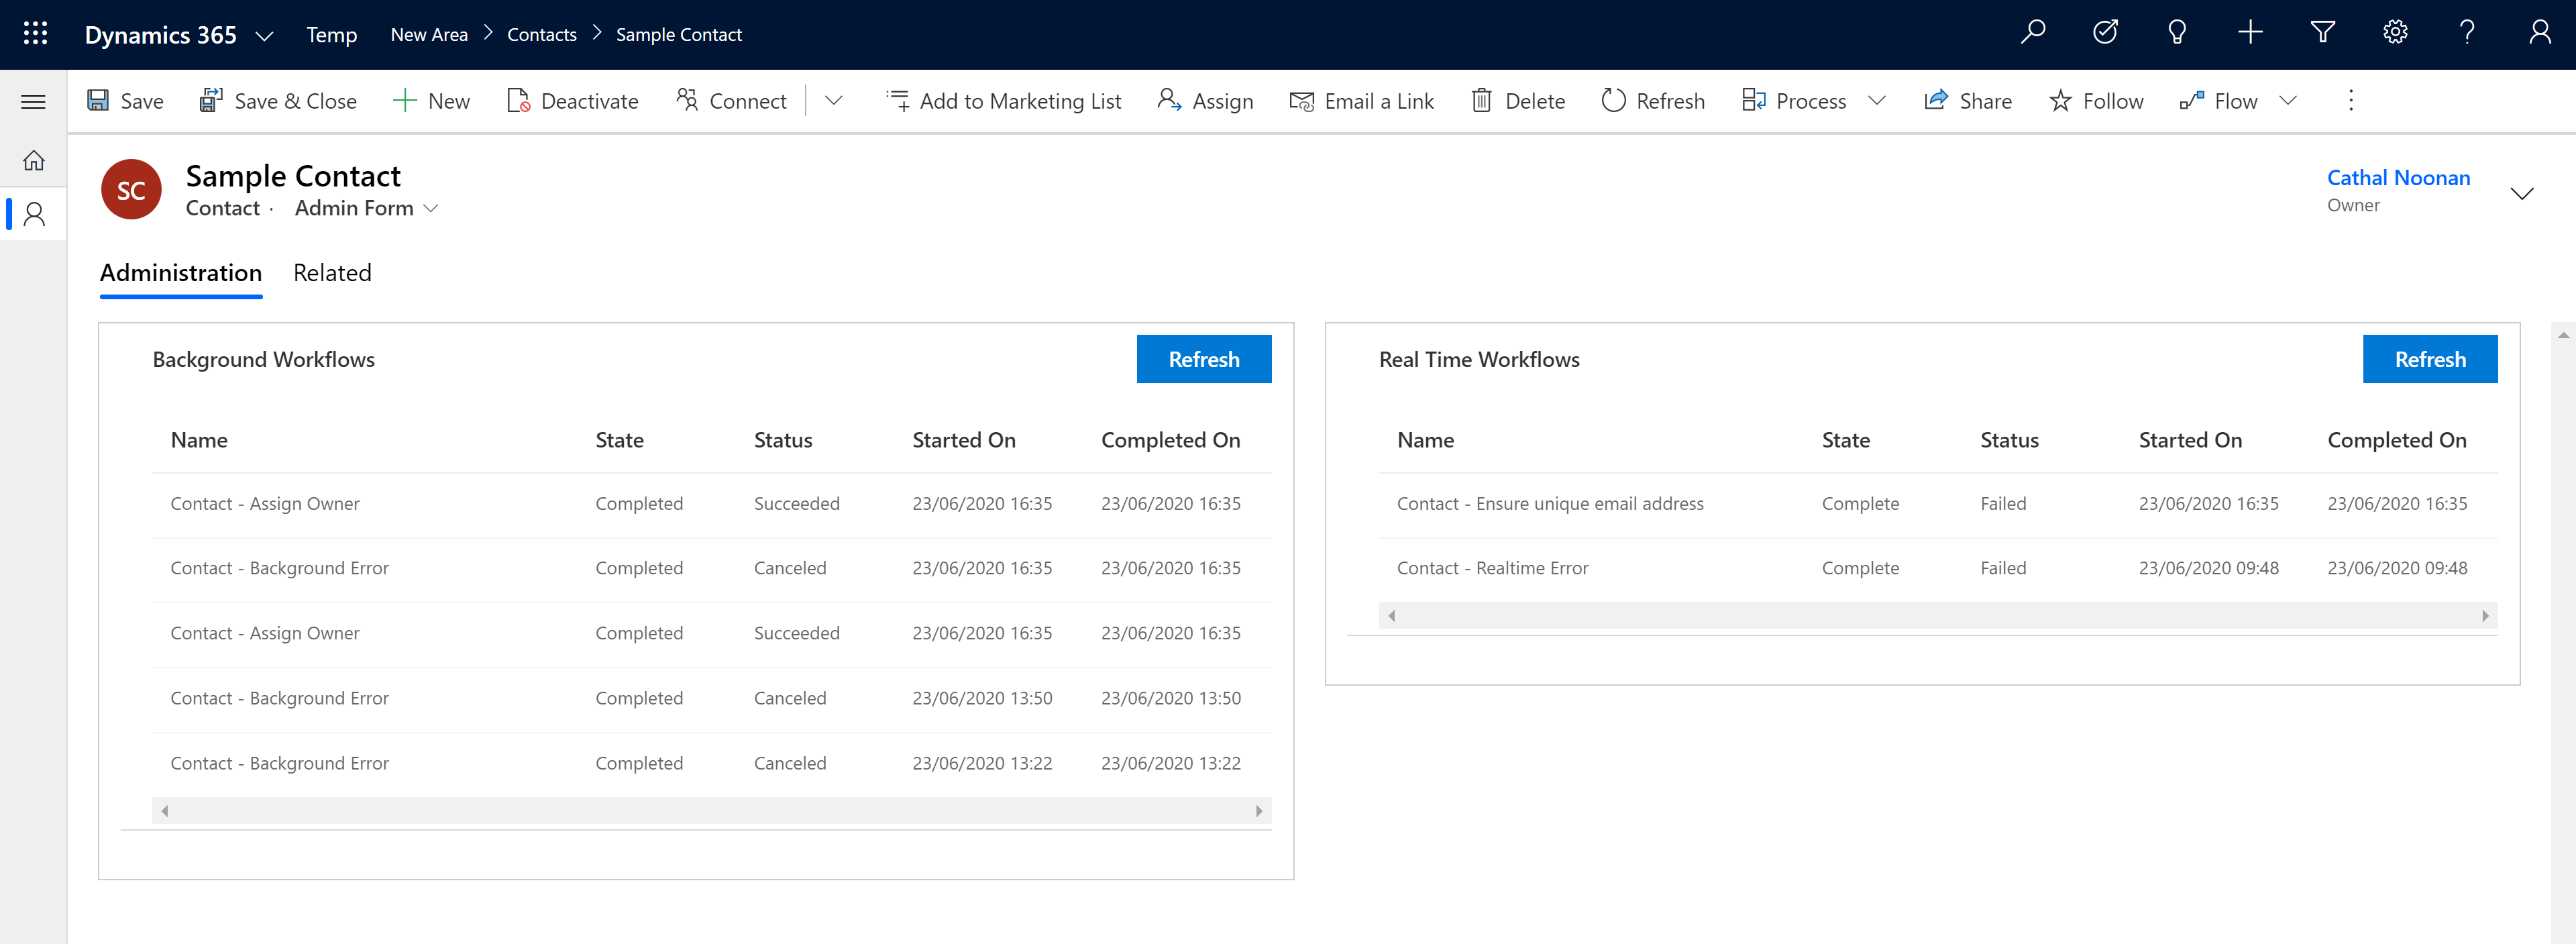Open the command bar overflow ellipsis
This screenshot has height=944, width=2576.
click(2351, 101)
